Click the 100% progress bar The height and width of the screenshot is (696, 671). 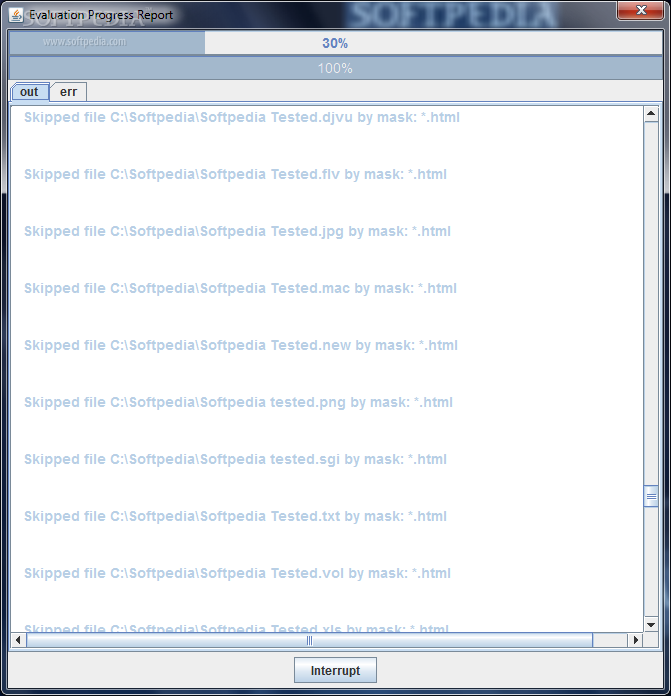336,68
